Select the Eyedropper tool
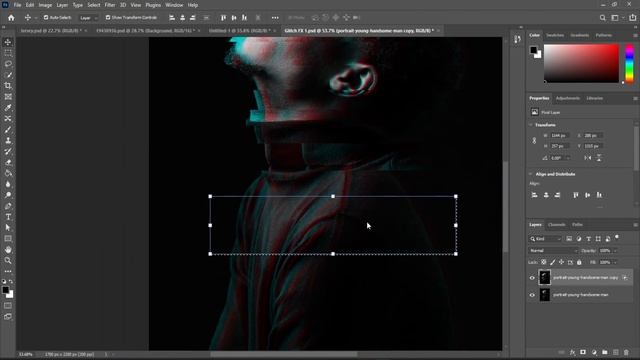 coord(8,108)
